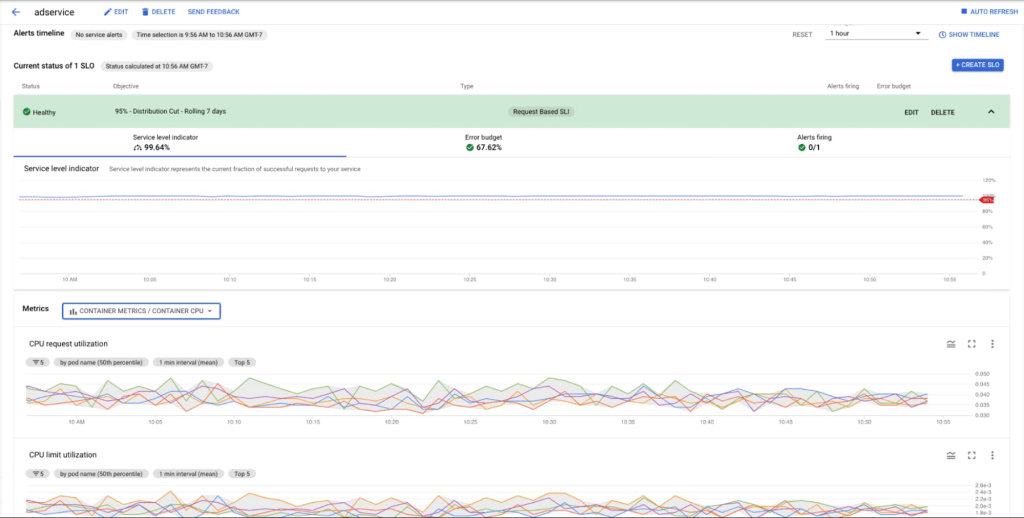Click the filter chip on CPU request utilization
This screenshot has width=1024, height=518.
pos(38,362)
